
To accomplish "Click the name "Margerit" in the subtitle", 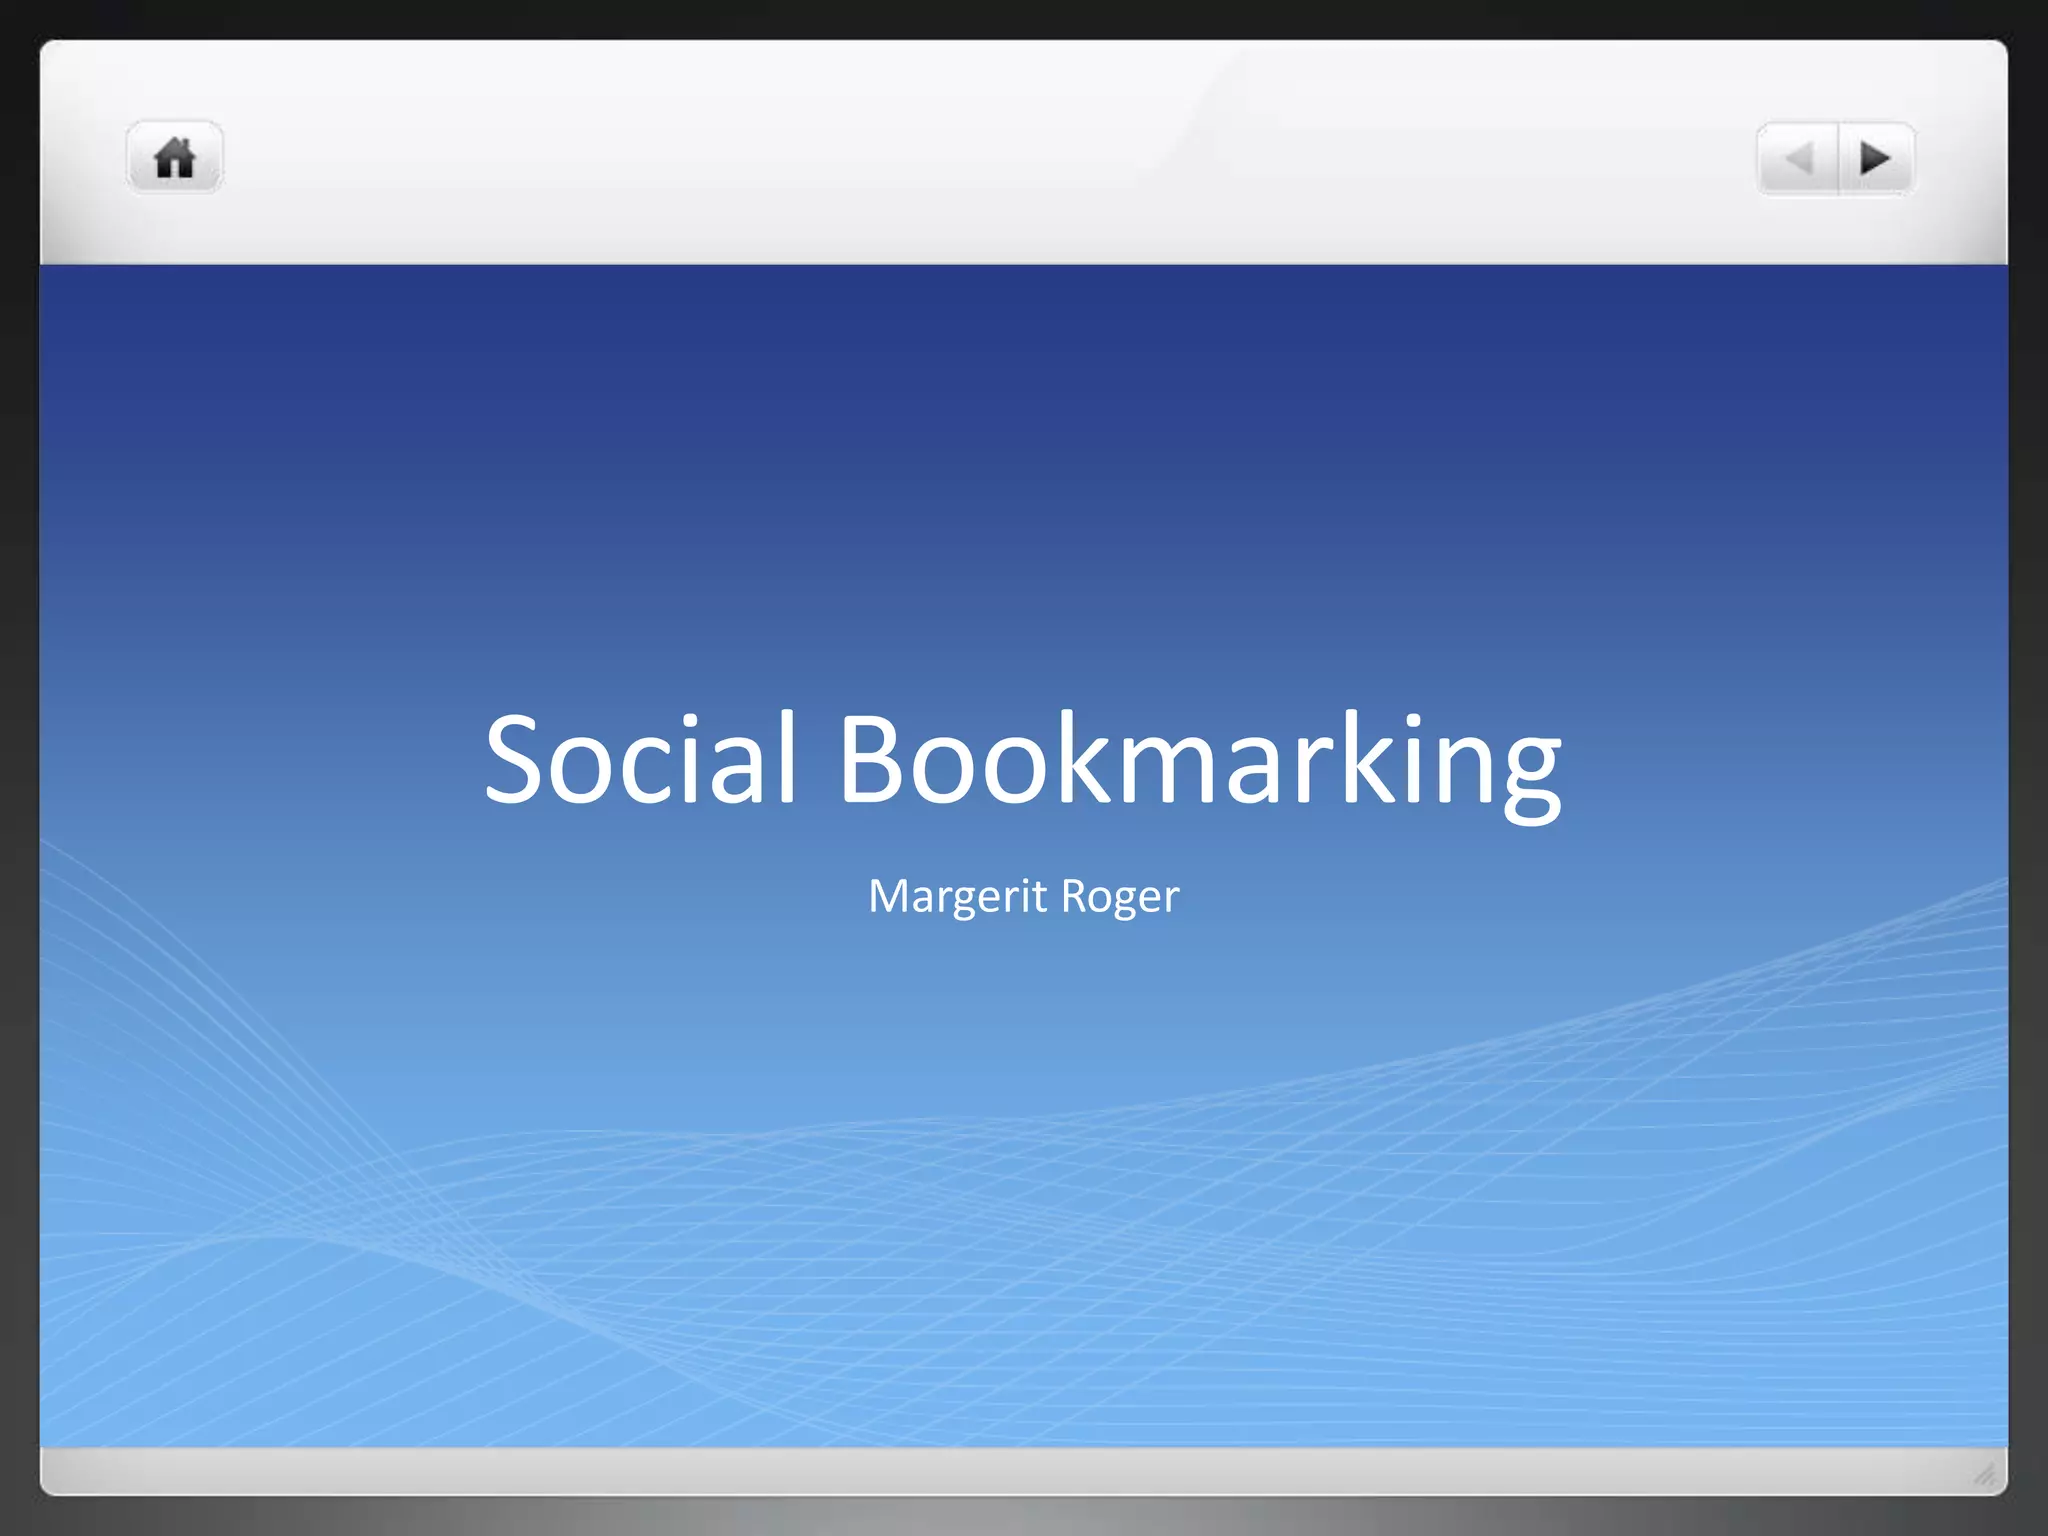I will (957, 896).
